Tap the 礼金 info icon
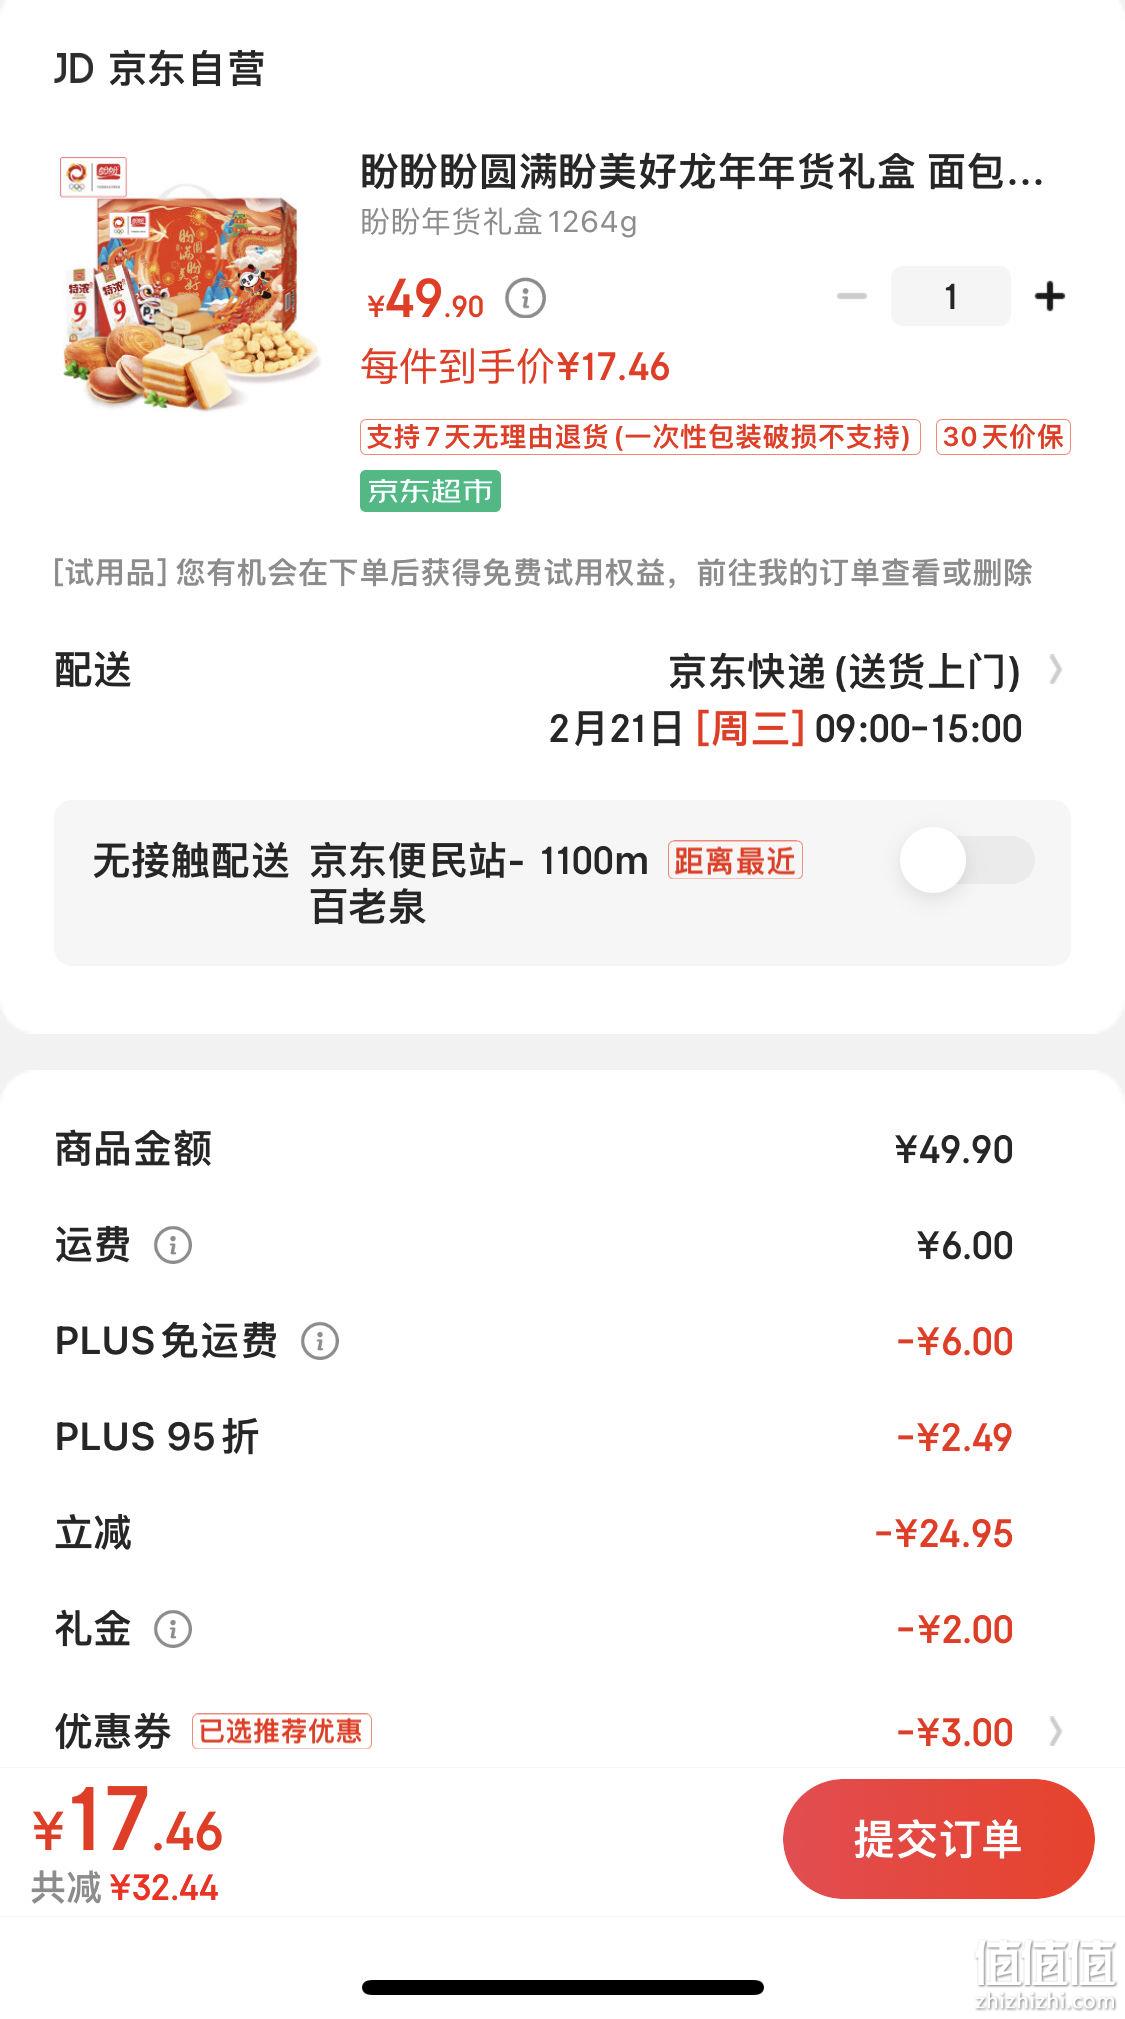This screenshot has width=1125, height=2019. pyautogui.click(x=173, y=1629)
